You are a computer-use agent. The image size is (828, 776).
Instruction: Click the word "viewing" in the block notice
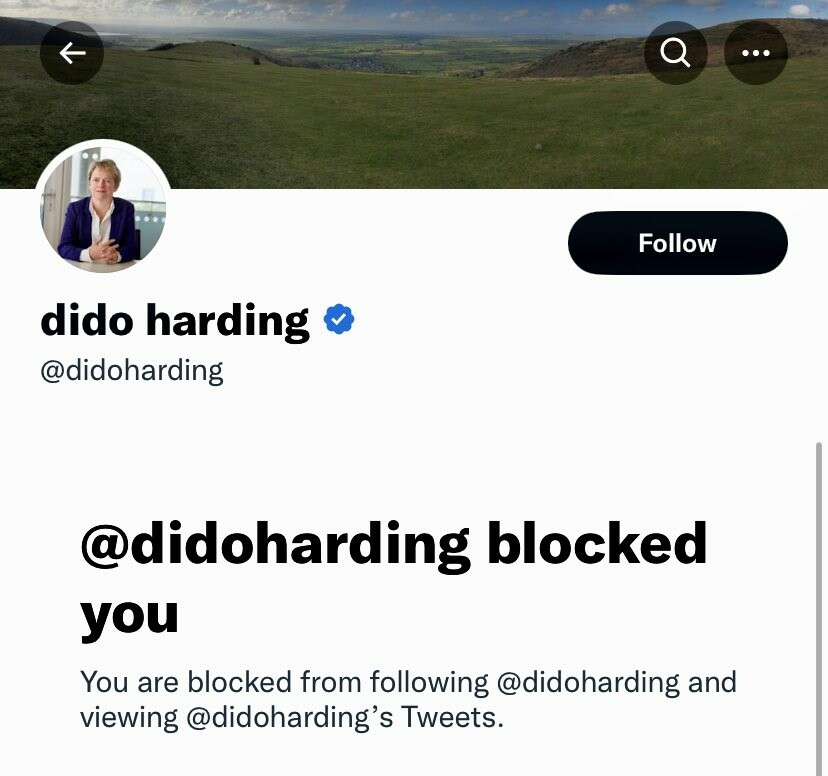tap(129, 719)
